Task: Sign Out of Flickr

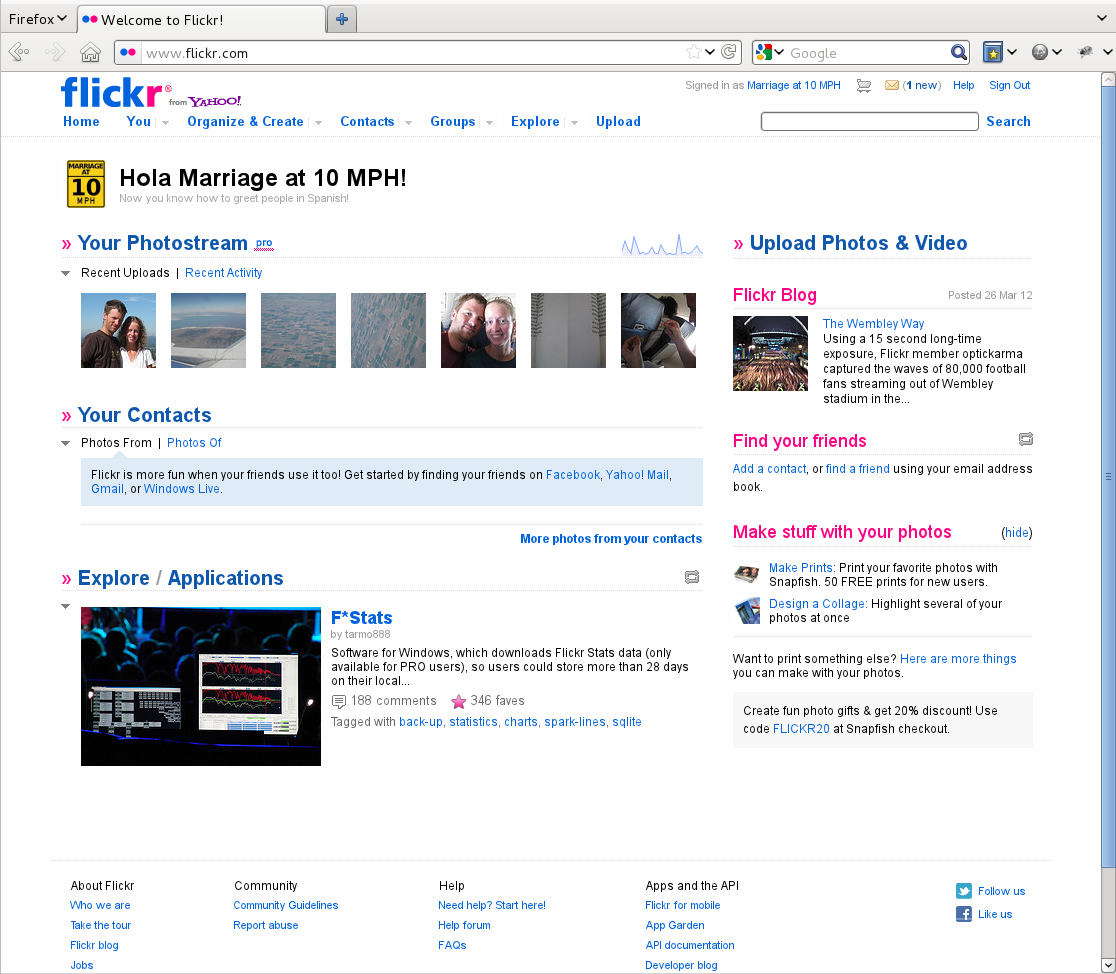Action: pos(1009,85)
